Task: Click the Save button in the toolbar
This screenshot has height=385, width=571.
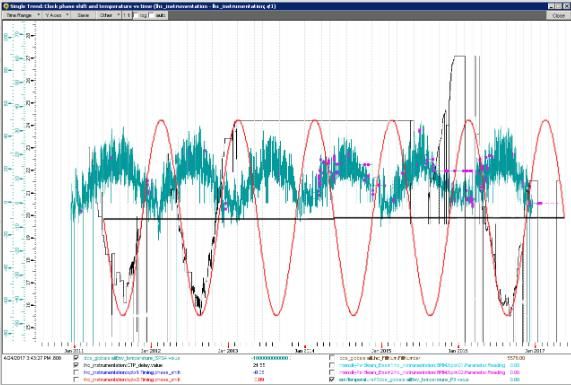Action: pos(83,15)
